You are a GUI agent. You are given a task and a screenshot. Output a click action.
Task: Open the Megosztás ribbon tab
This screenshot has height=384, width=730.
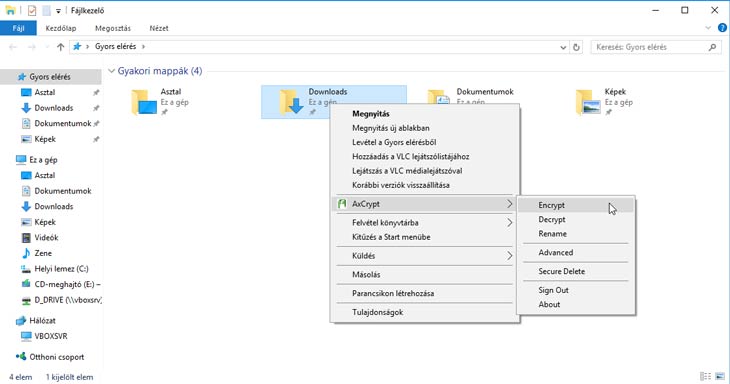[113, 28]
